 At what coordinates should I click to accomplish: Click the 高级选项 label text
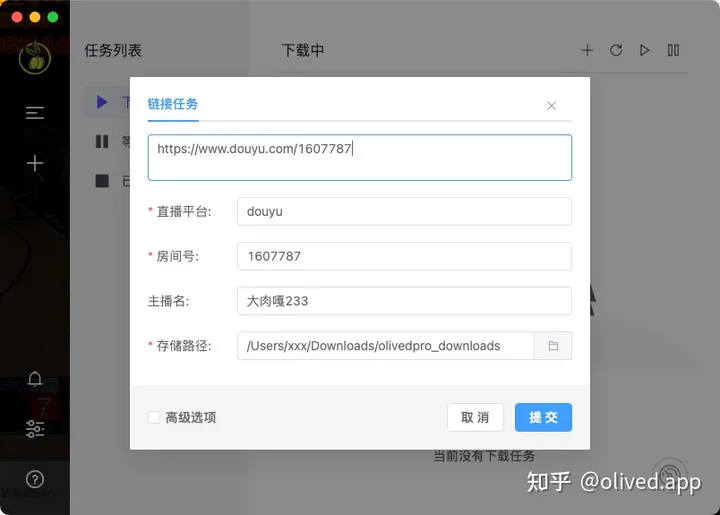(x=191, y=417)
